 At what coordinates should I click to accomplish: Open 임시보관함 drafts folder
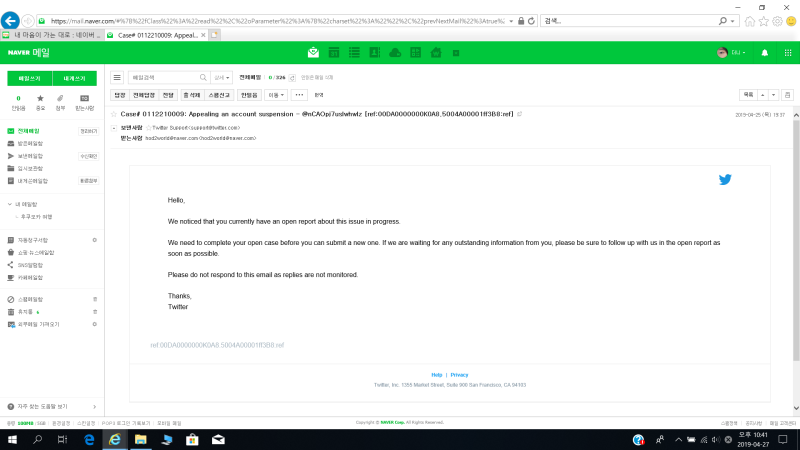click(x=30, y=168)
